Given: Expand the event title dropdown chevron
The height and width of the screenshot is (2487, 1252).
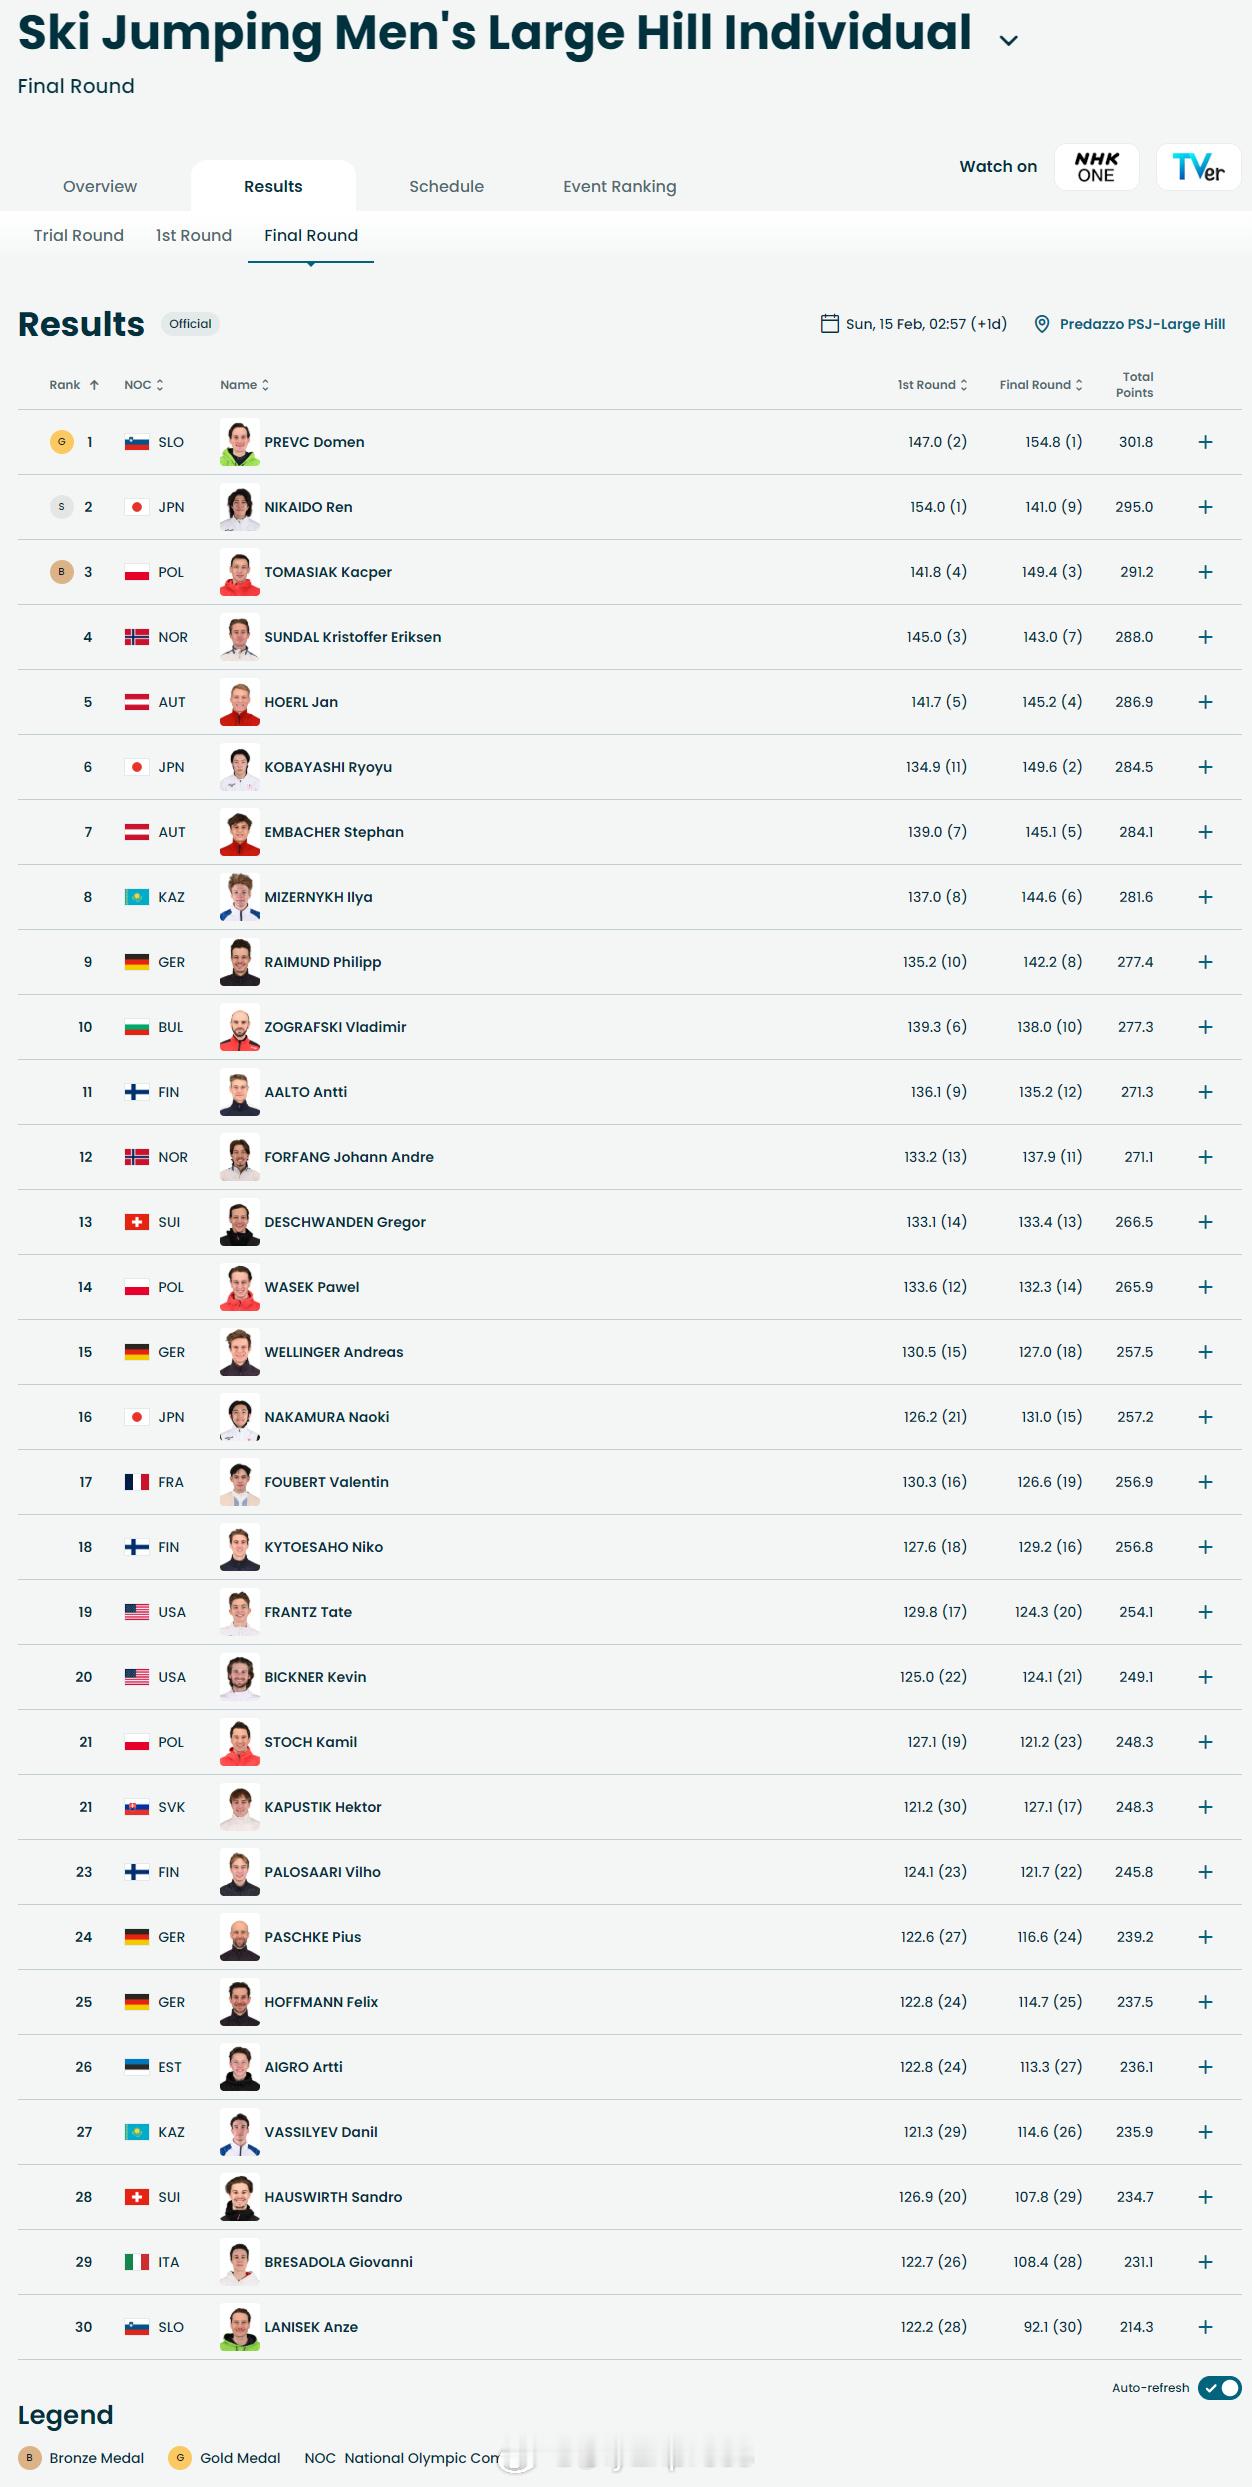Looking at the screenshot, I should tap(1009, 40).
